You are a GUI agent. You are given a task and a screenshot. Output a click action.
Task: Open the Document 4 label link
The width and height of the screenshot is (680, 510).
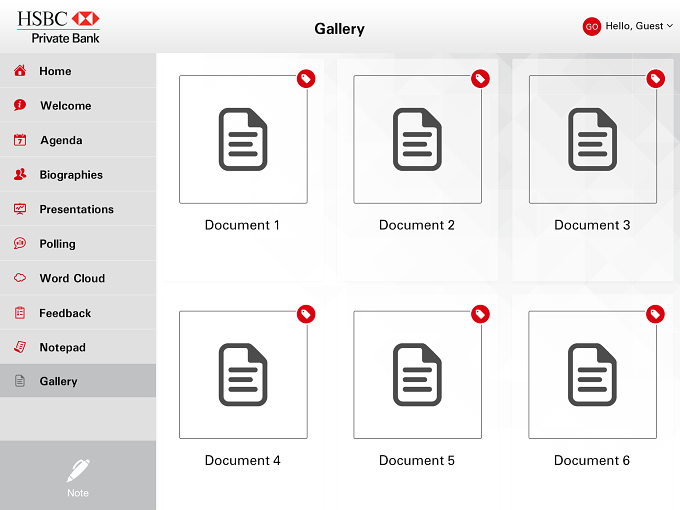tap(243, 460)
